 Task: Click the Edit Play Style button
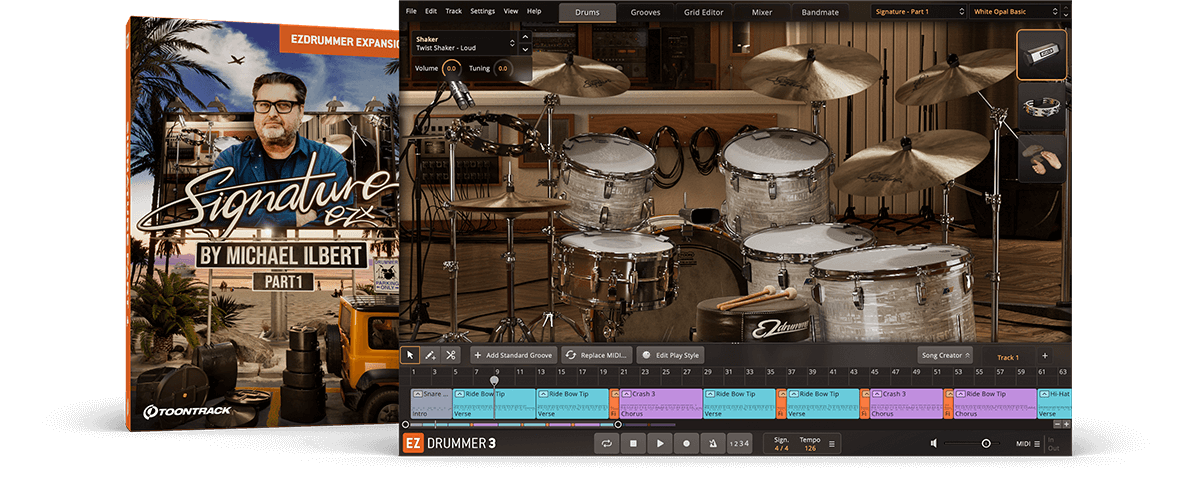coord(670,355)
